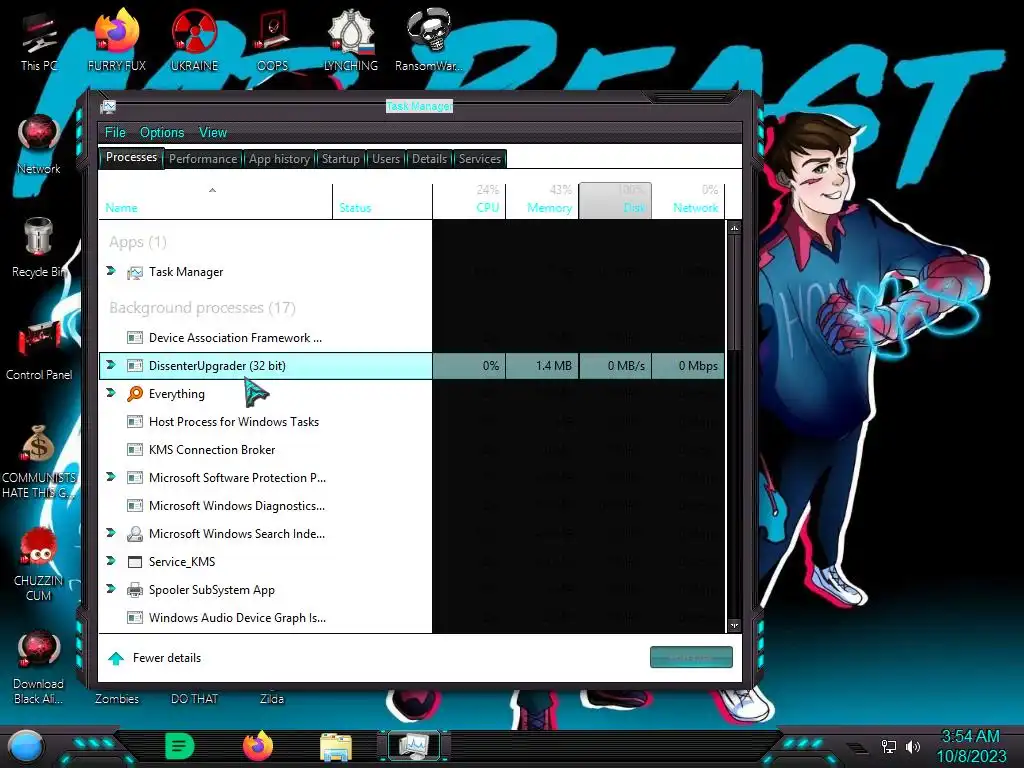The height and width of the screenshot is (768, 1024).
Task: Expand the Task Manager app row
Action: [111, 271]
